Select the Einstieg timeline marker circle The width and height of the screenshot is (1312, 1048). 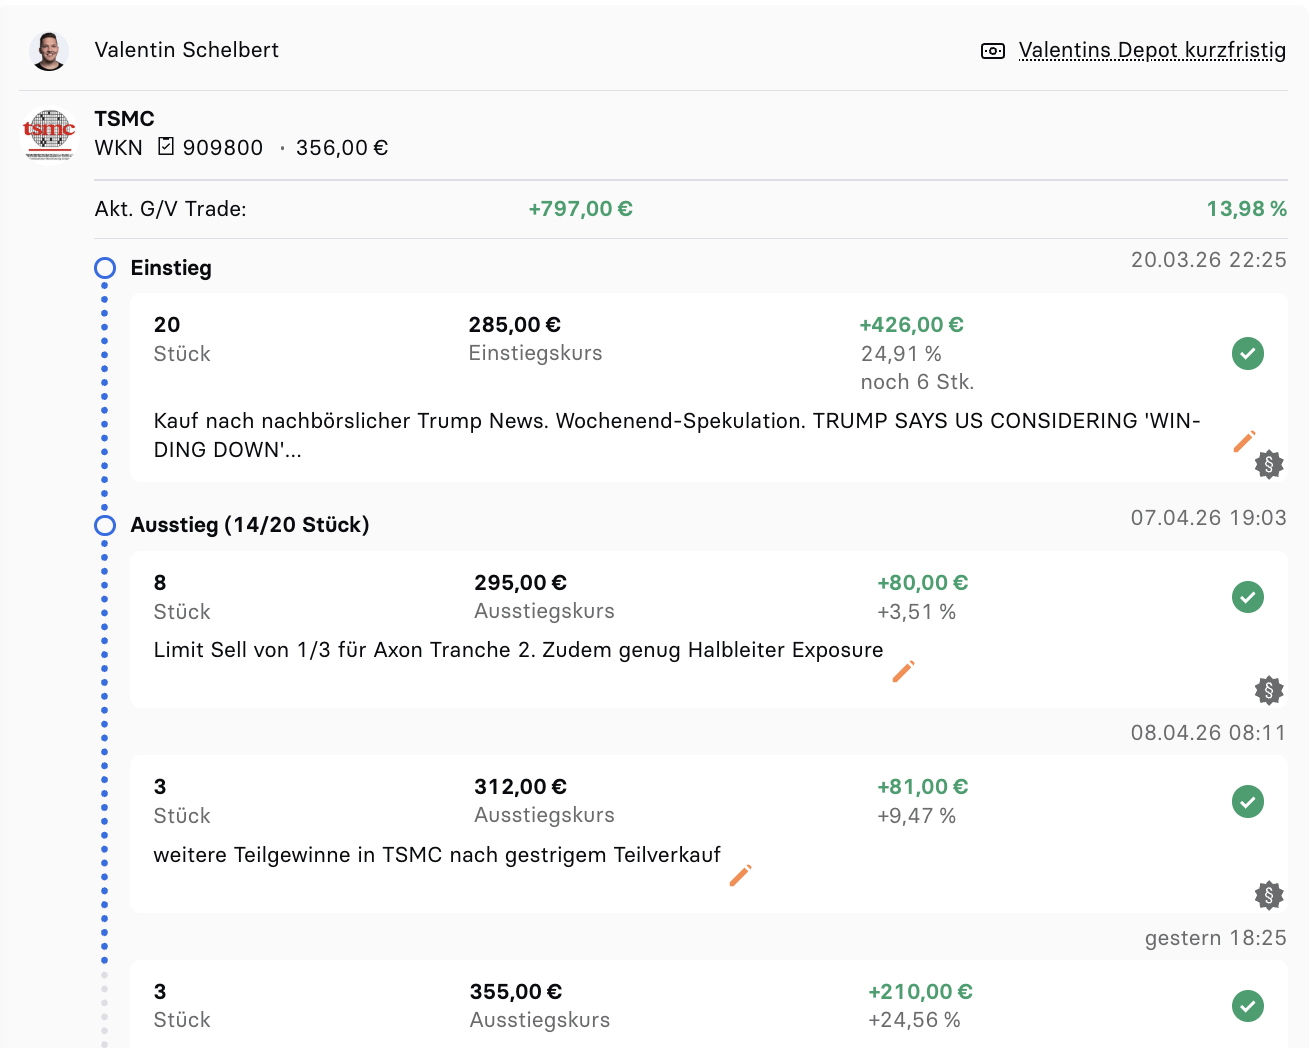(x=105, y=268)
